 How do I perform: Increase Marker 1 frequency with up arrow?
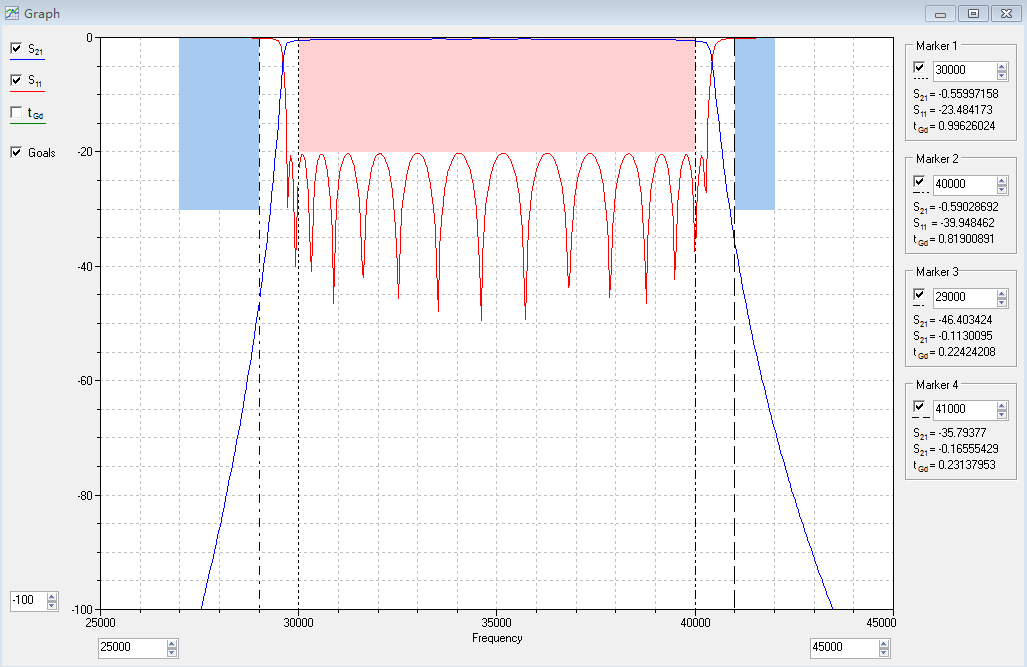tap(1002, 67)
